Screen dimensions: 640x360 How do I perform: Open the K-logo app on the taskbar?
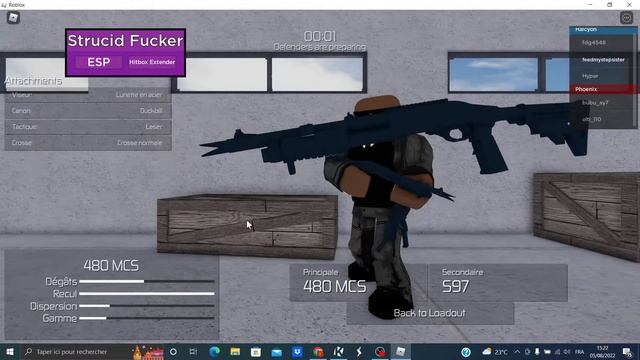point(338,351)
